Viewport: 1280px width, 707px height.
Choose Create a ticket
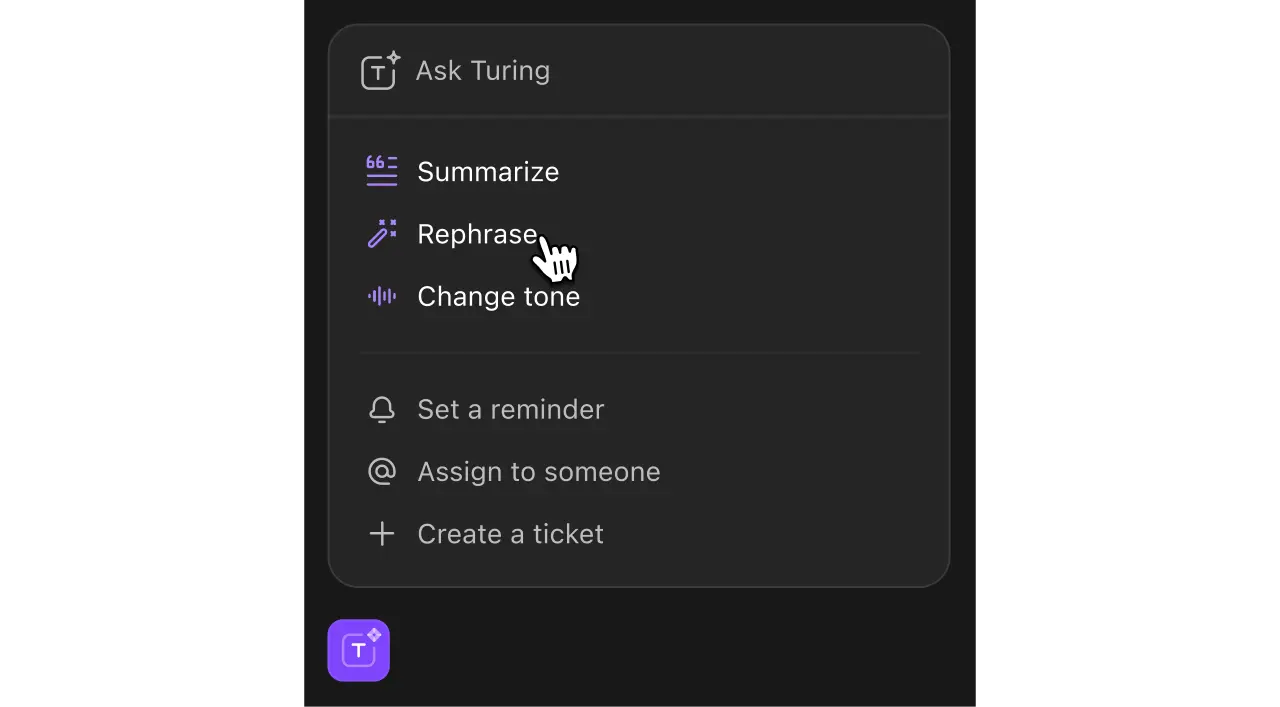pyautogui.click(x=510, y=533)
